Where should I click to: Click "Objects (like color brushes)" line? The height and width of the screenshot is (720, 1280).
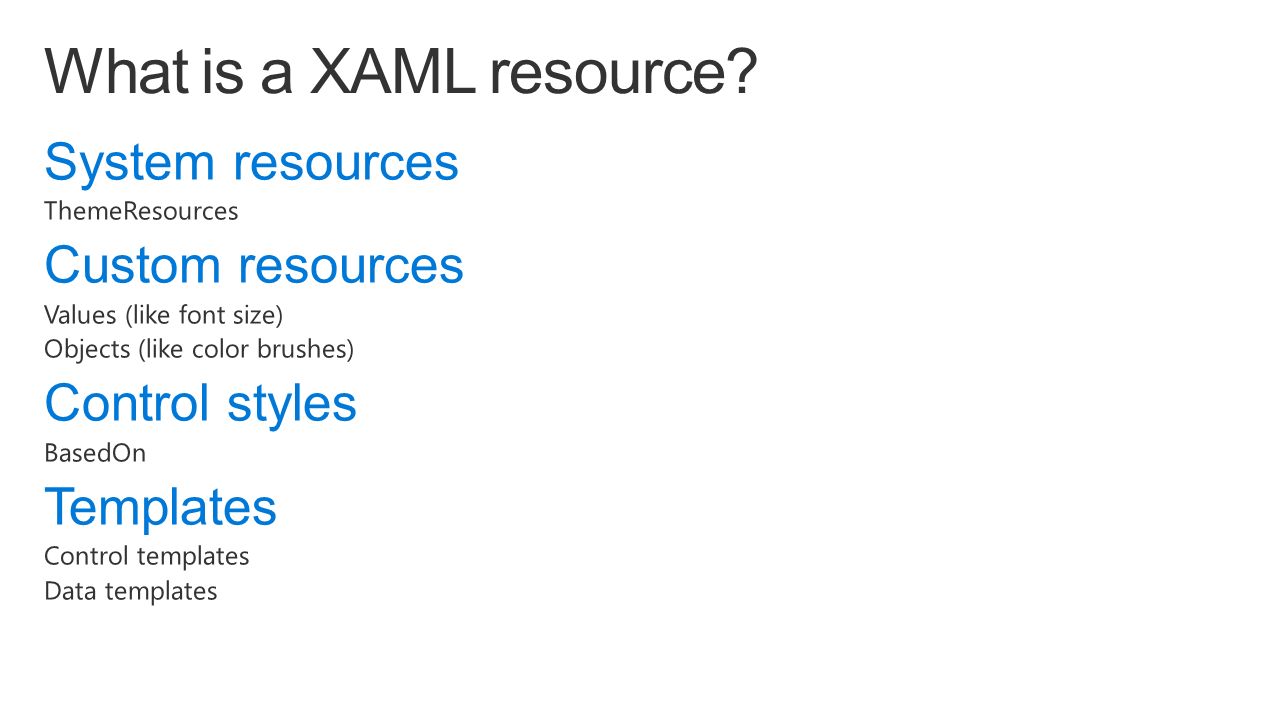pos(199,350)
